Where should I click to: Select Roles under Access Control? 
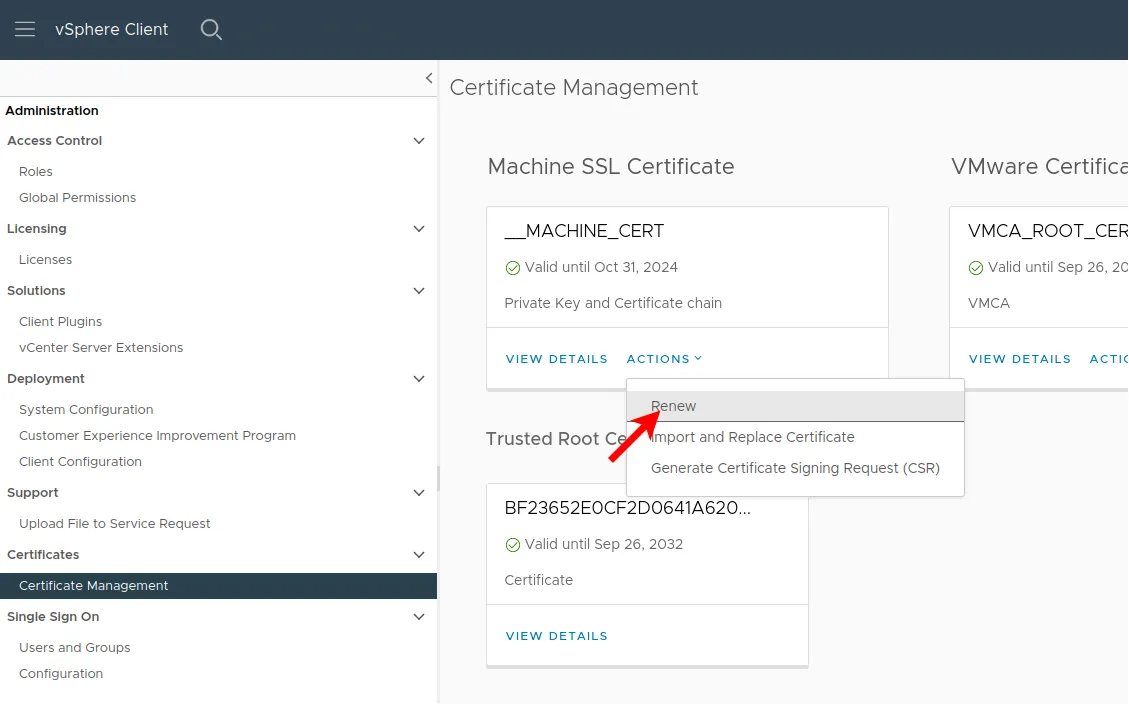pyautogui.click(x=35, y=171)
